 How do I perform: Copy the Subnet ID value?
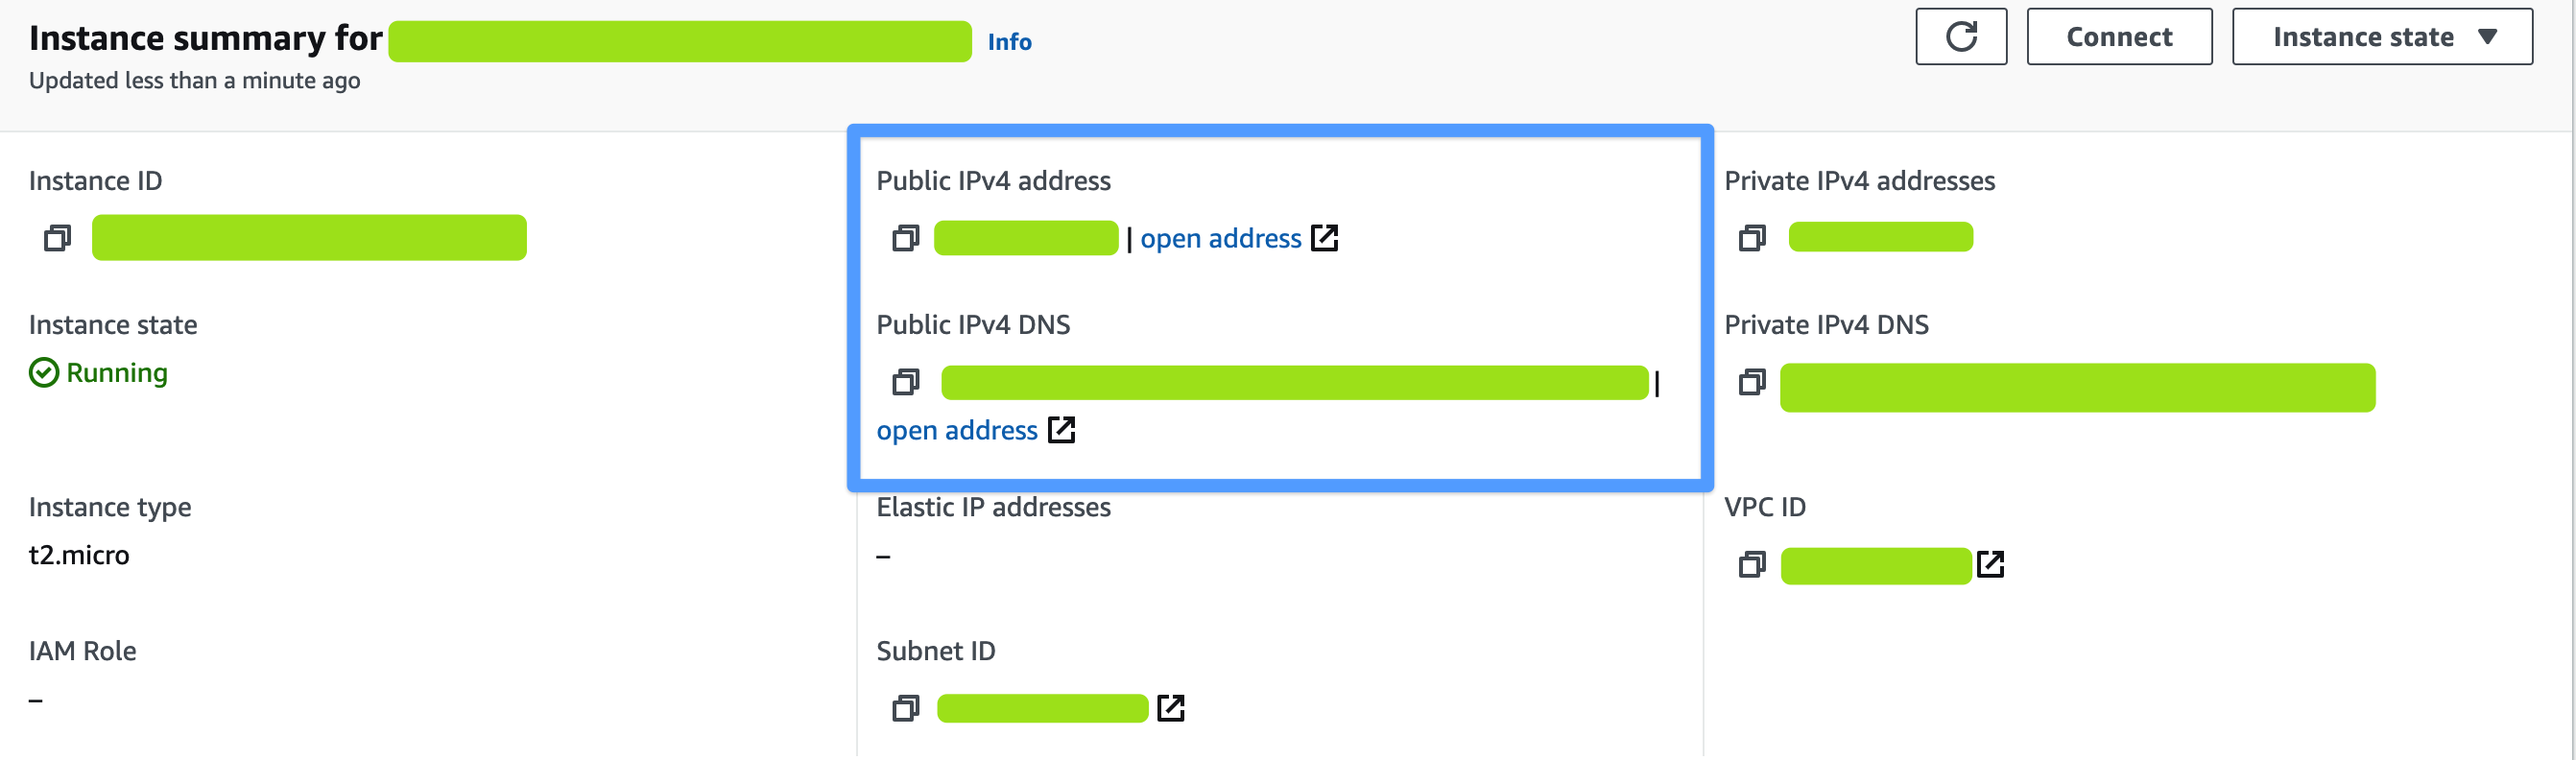pos(905,709)
